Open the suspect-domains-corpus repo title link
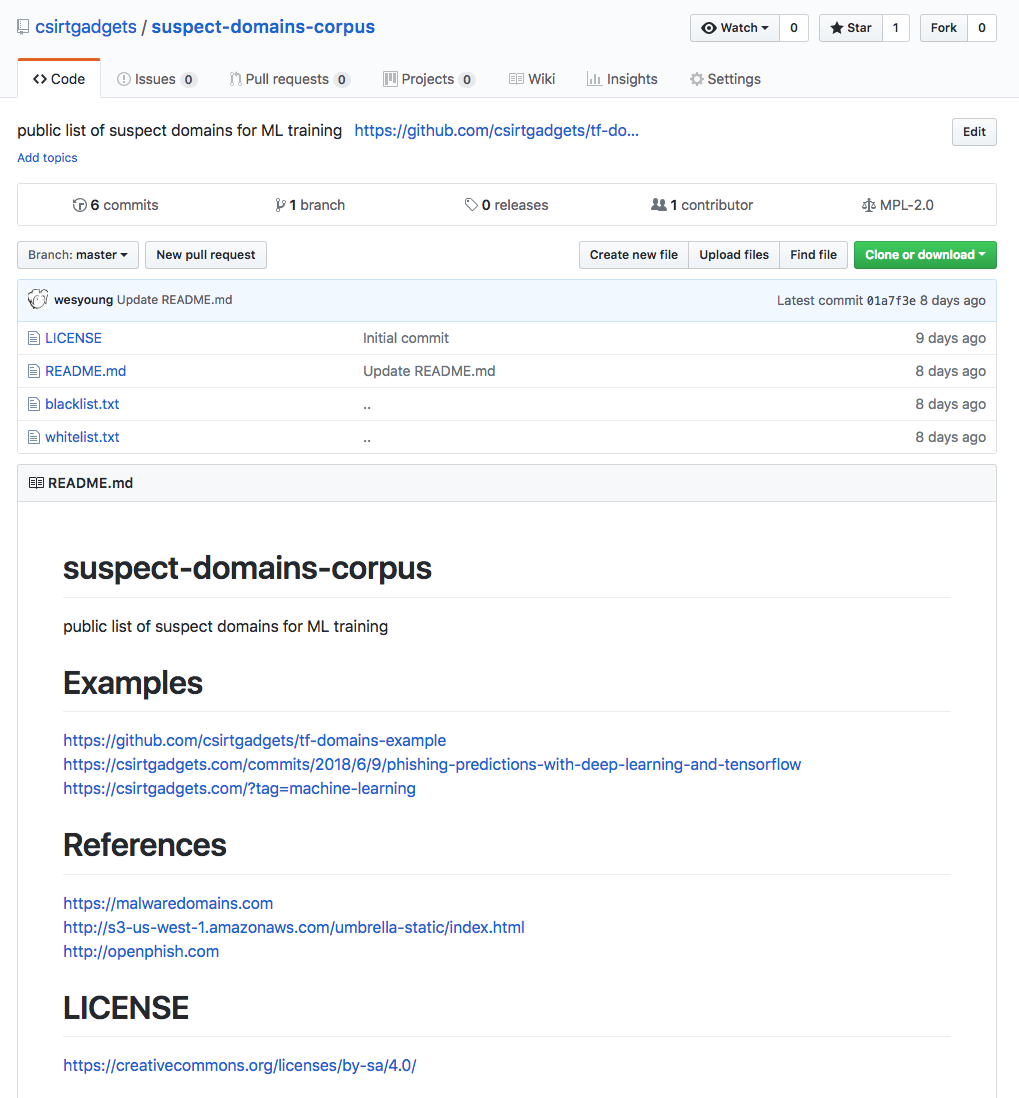The height and width of the screenshot is (1098, 1019). (263, 27)
